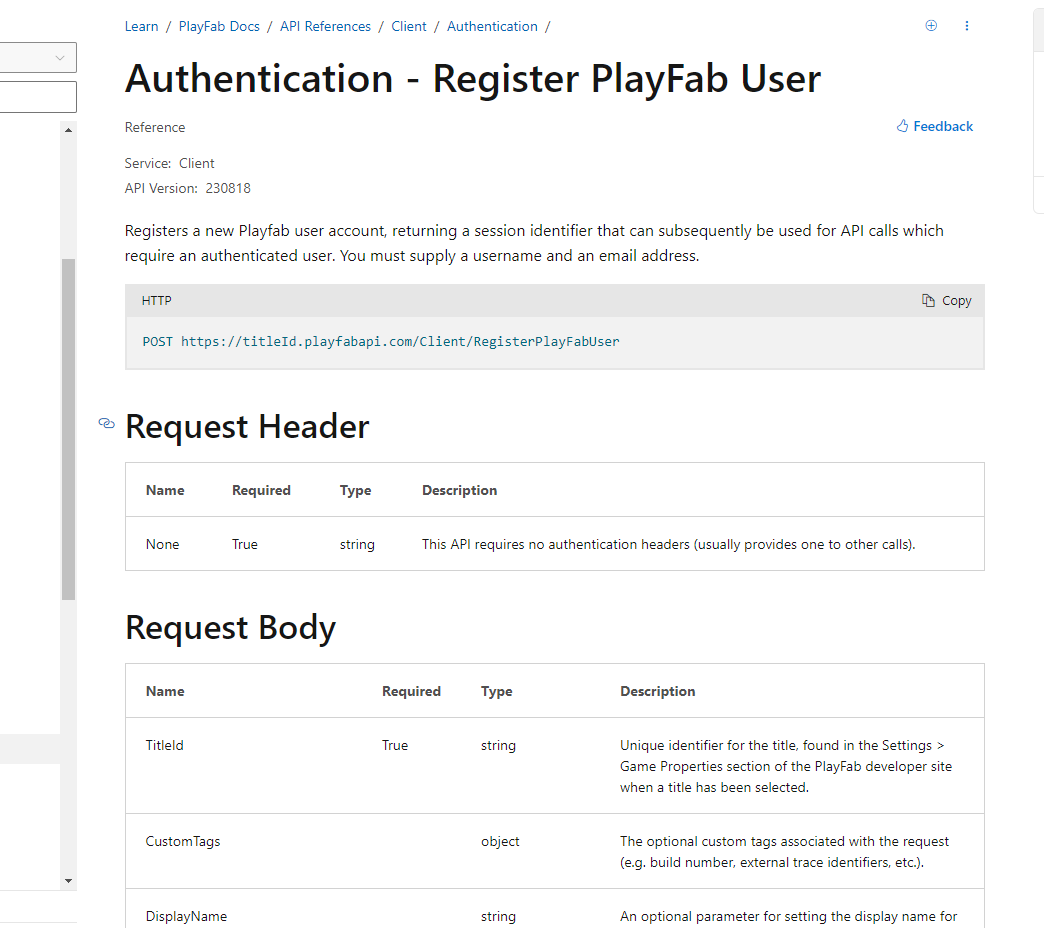Click 'DisplayName' row name cell
This screenshot has height=928, width=1044.
point(186,917)
